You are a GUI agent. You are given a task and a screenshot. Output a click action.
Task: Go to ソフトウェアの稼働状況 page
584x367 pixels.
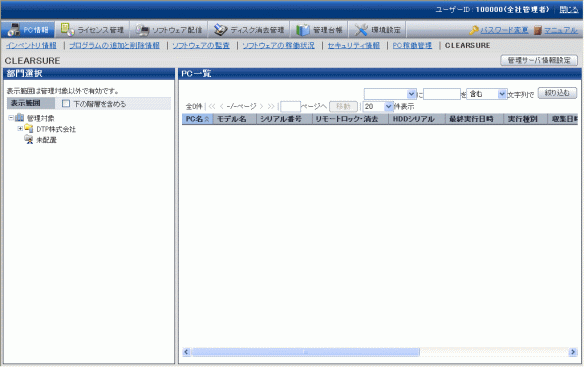278,45
